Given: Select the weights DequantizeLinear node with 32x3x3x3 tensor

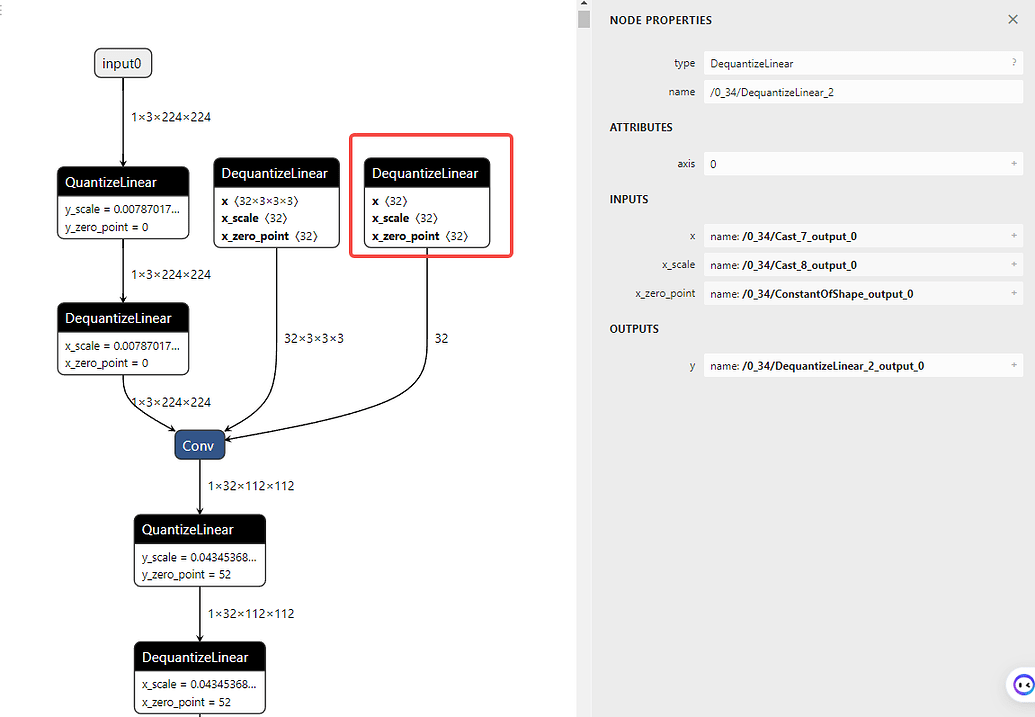Looking at the screenshot, I should click(276, 200).
